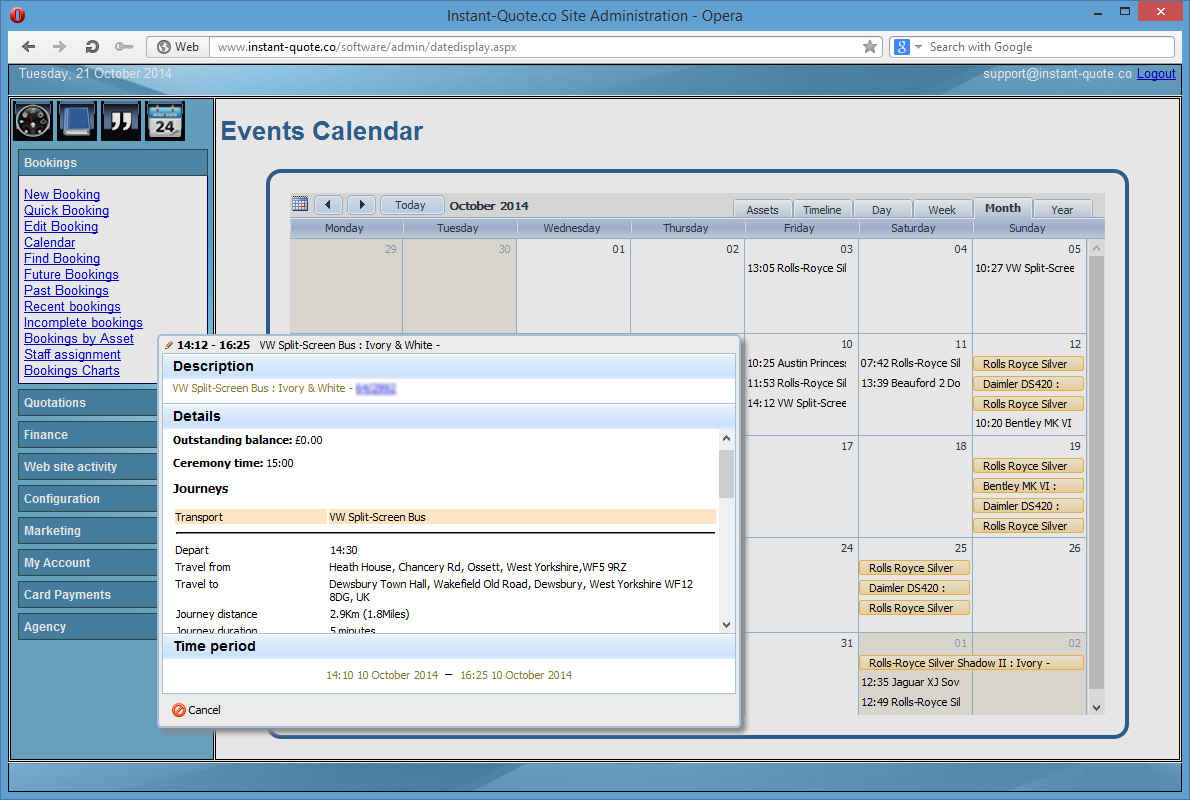1190x800 pixels.
Task: Switch to the Week calendar tab
Action: pos(942,210)
